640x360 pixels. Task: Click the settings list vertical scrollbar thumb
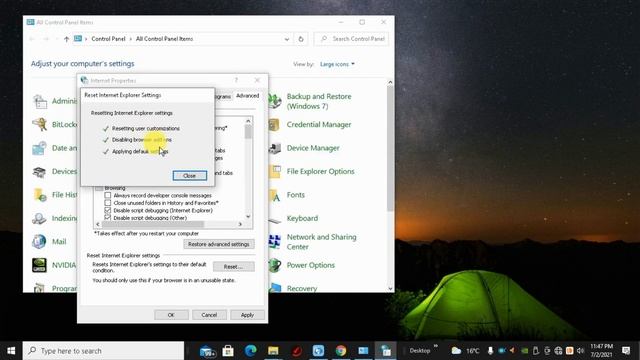248,132
